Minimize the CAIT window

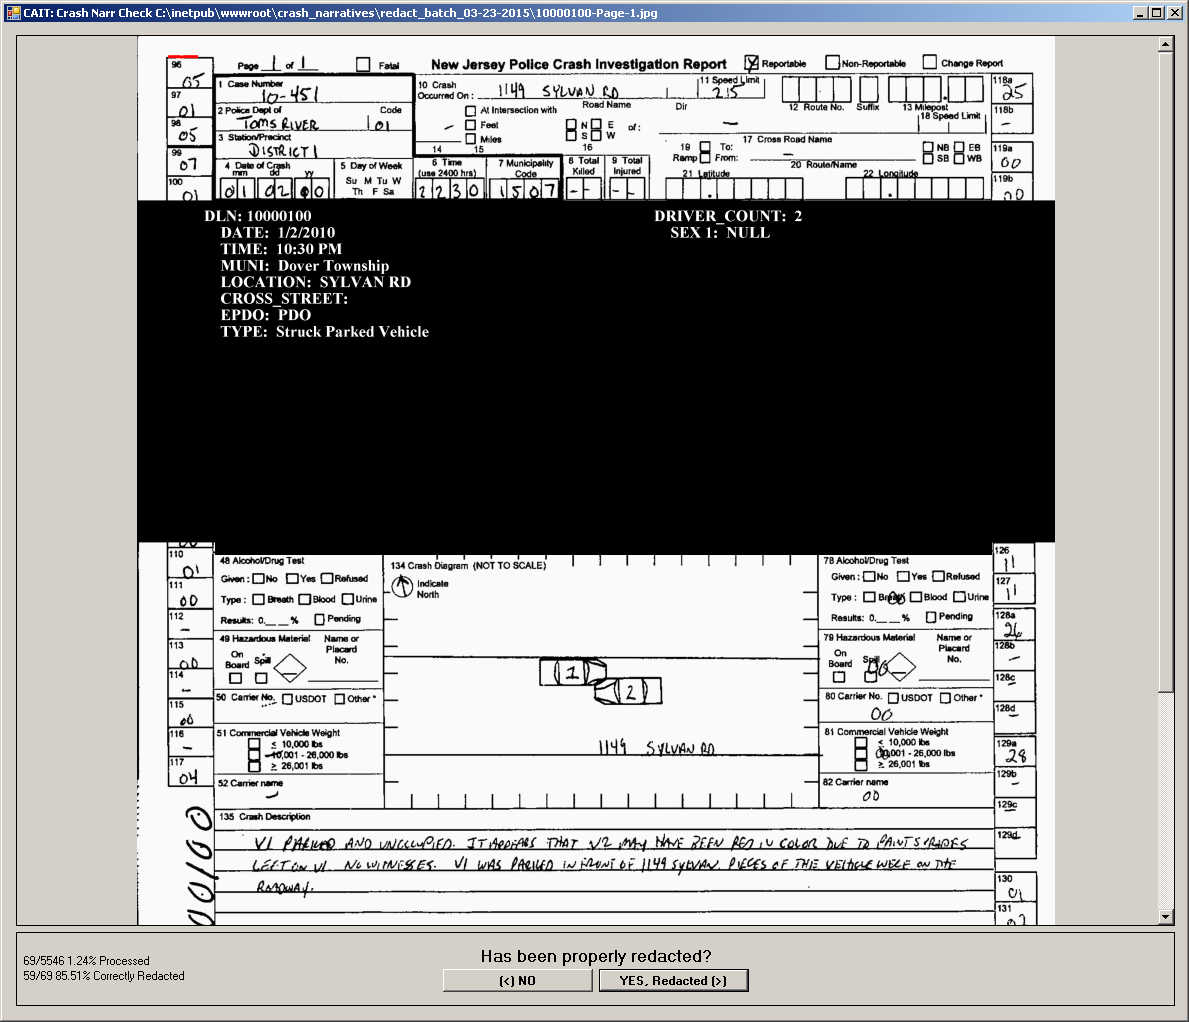(1140, 13)
